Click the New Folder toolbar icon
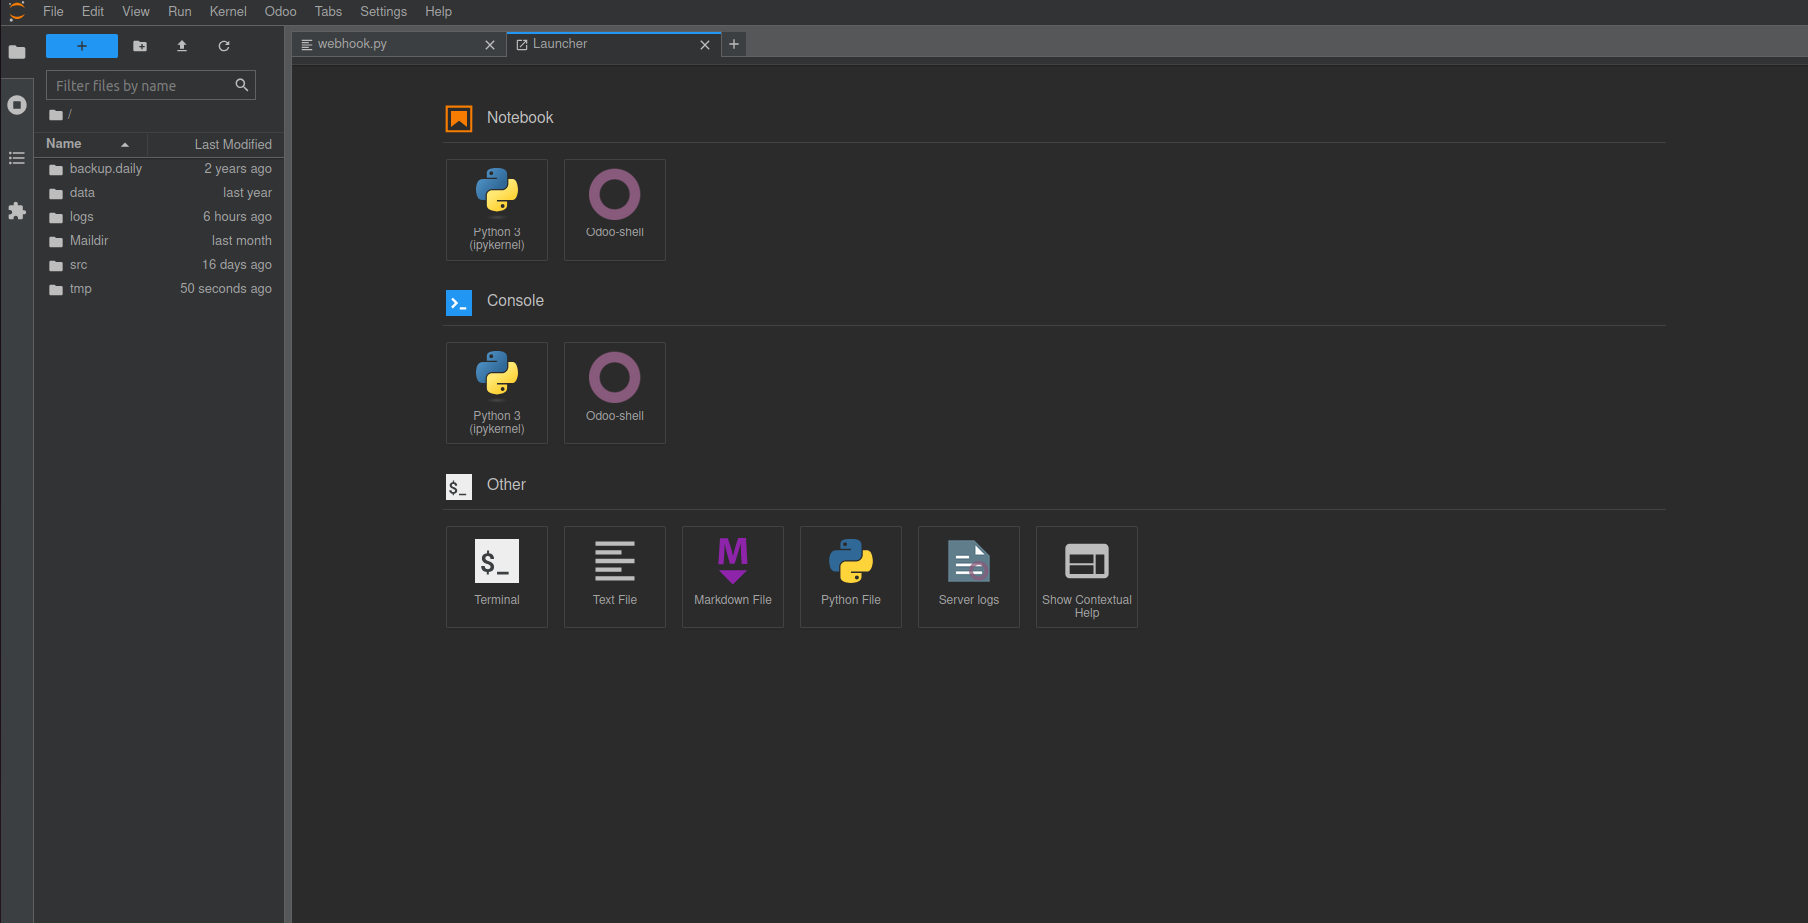 tap(140, 46)
